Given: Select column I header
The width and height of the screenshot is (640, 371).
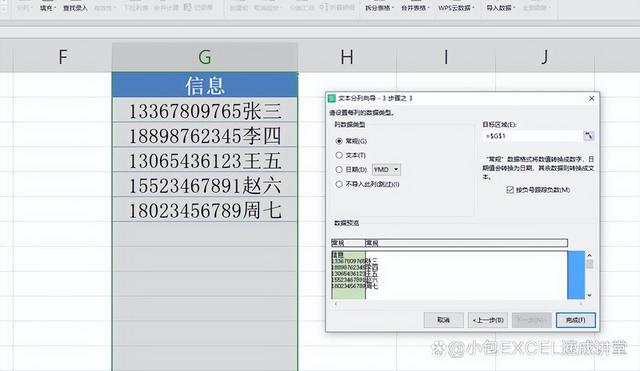Looking at the screenshot, I should [x=446, y=57].
